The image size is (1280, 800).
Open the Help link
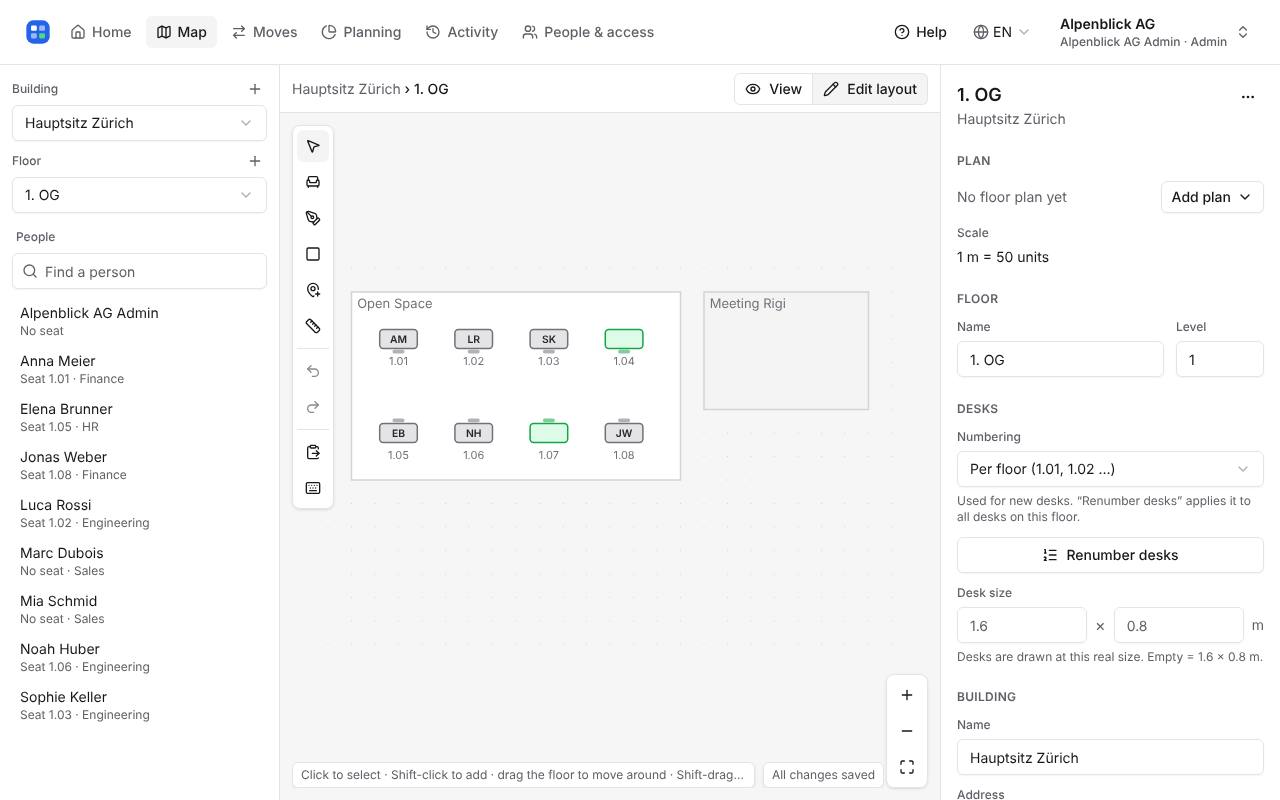[920, 32]
